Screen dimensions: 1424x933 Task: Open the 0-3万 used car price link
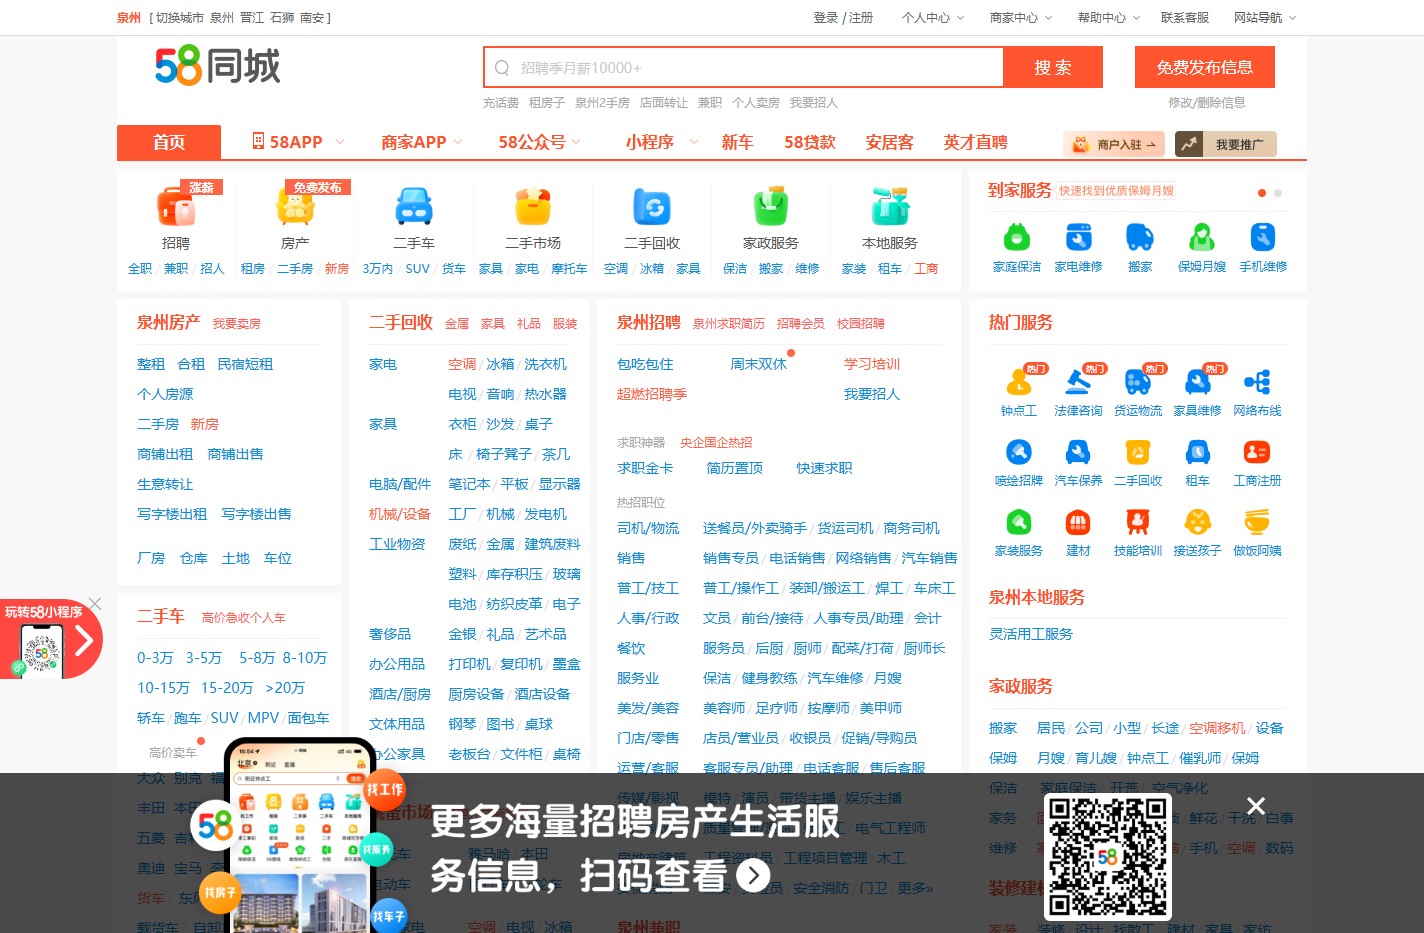coord(155,658)
